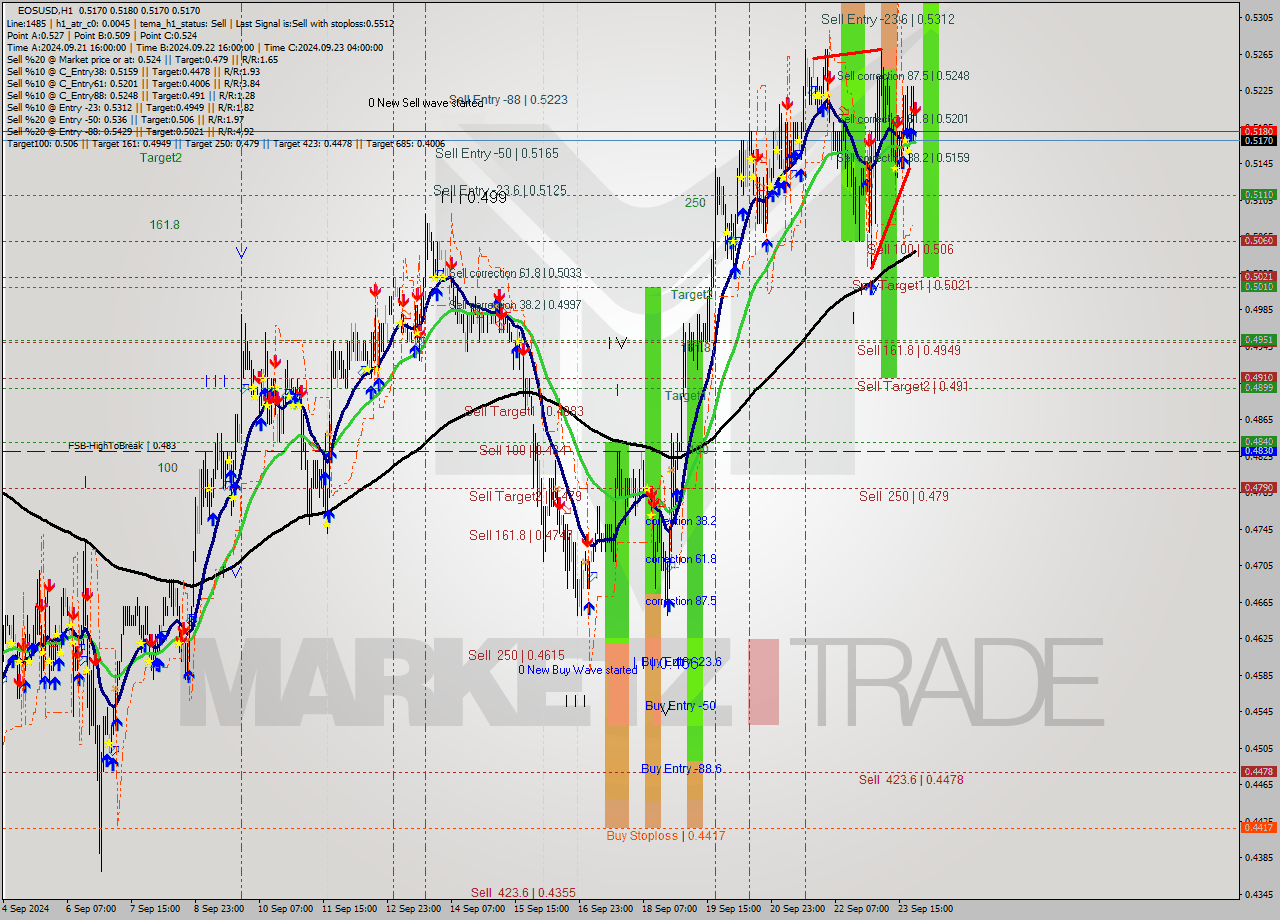The height and width of the screenshot is (920, 1280).
Task: Click the 'Sell 250 | 0.479' label
Action: pyautogui.click(x=904, y=496)
